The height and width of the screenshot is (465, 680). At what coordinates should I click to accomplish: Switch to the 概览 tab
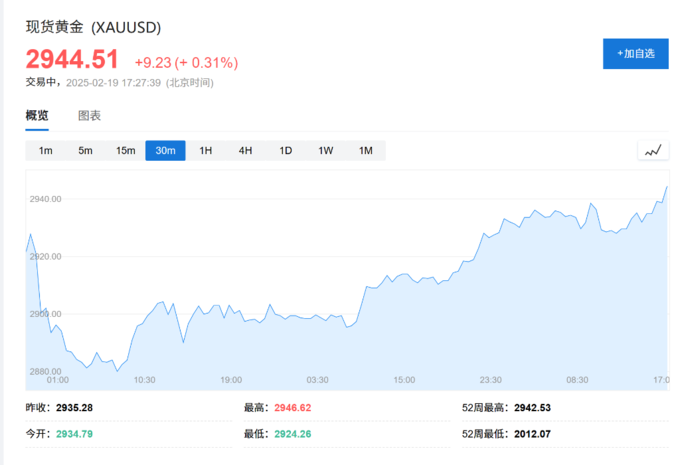point(37,116)
